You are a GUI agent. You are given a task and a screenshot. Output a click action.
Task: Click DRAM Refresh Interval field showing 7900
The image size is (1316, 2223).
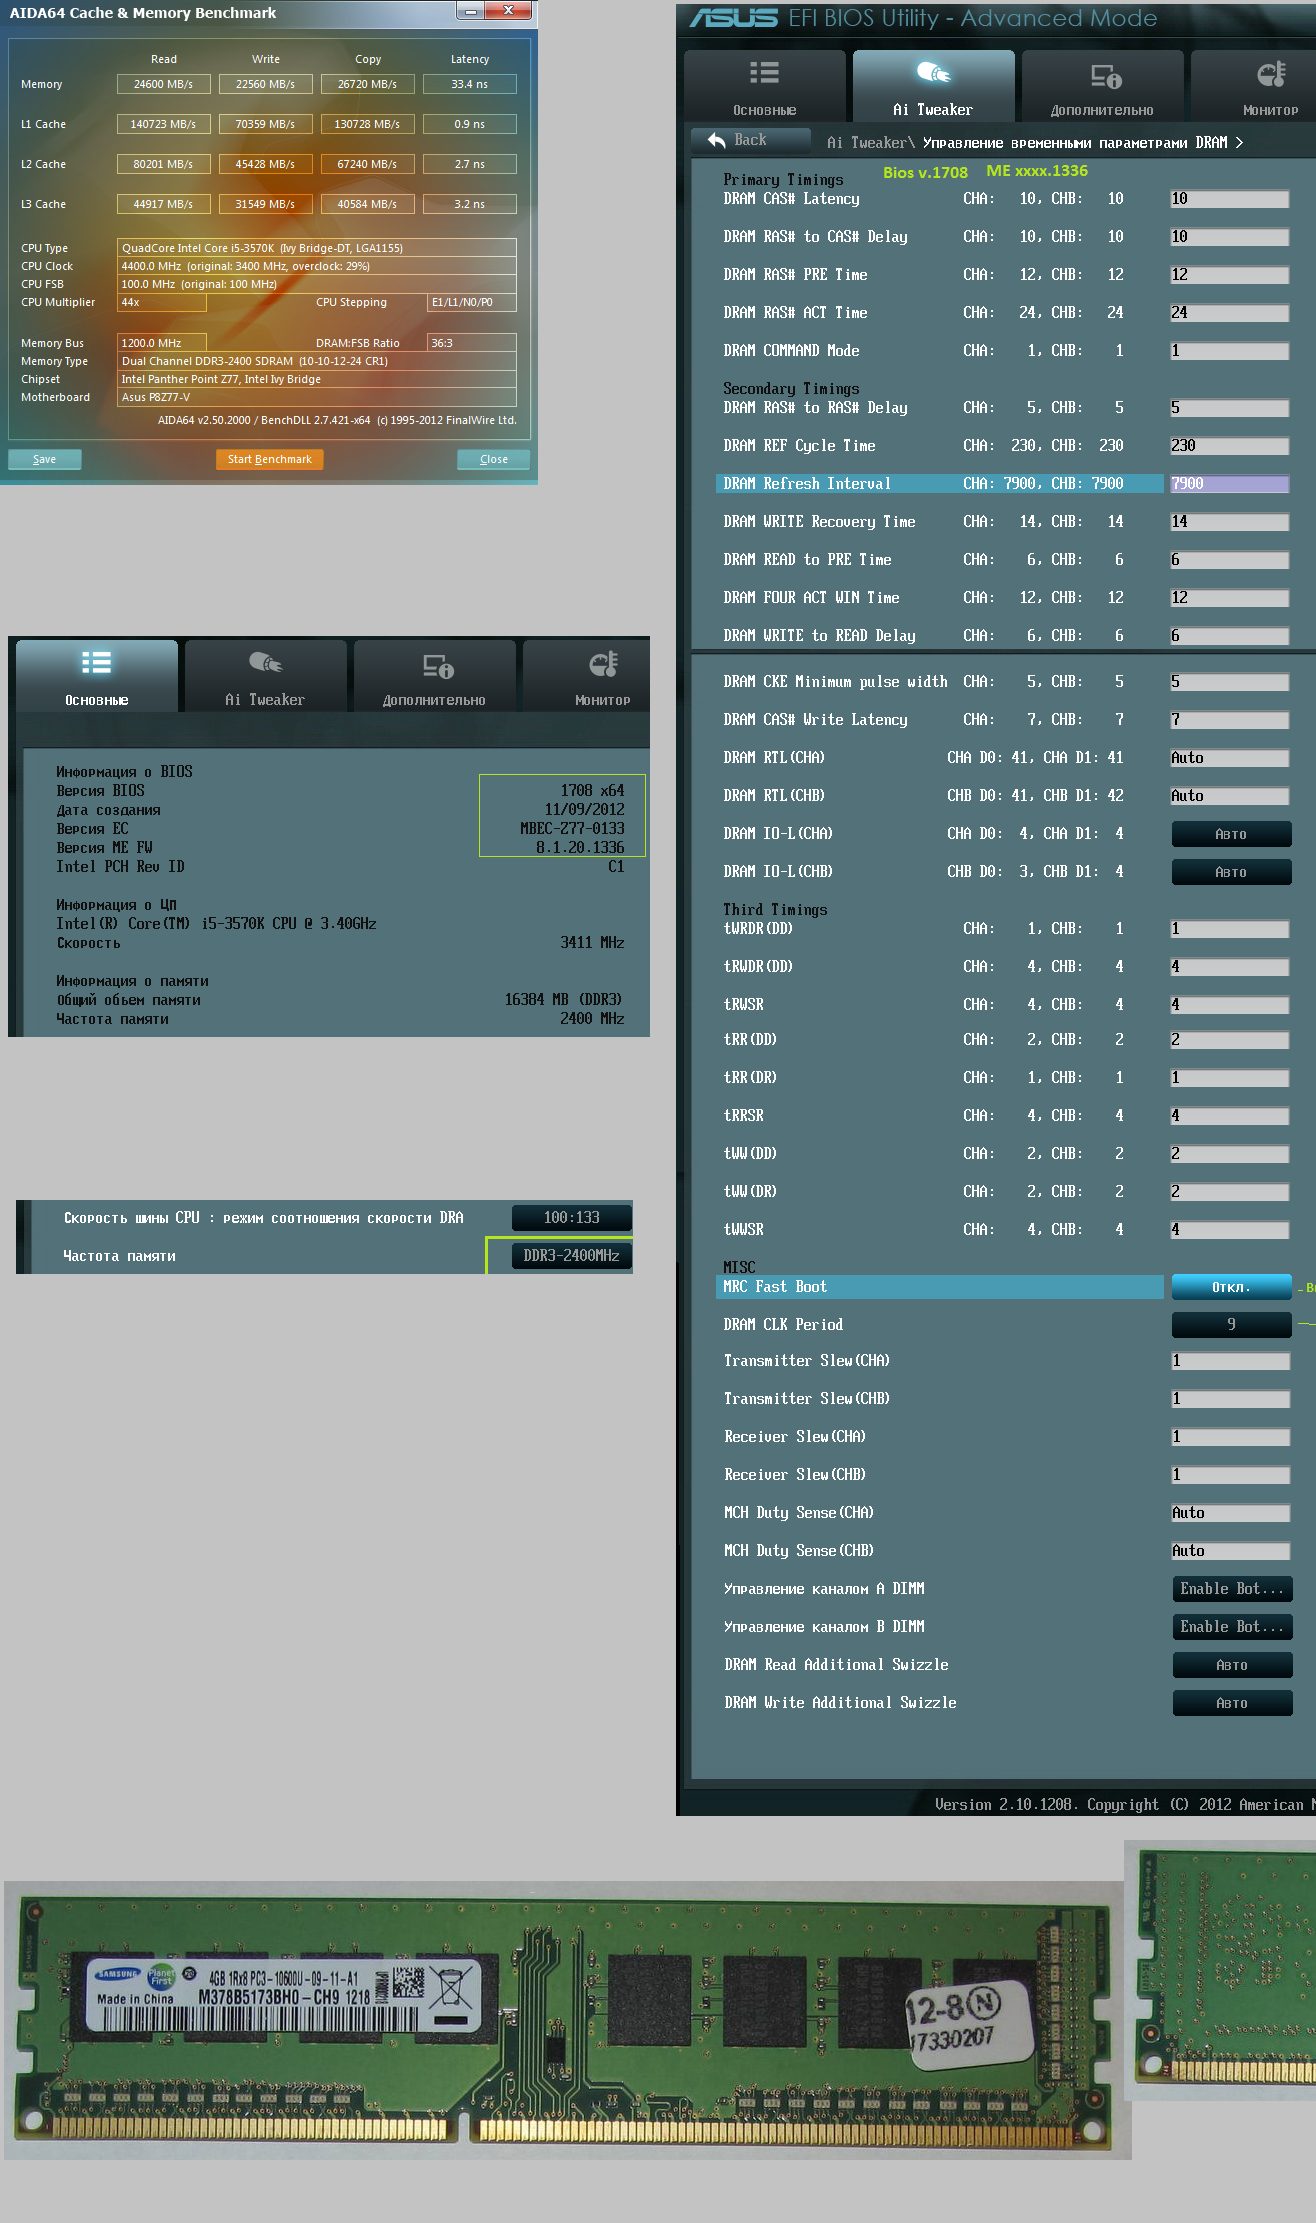1230,484
